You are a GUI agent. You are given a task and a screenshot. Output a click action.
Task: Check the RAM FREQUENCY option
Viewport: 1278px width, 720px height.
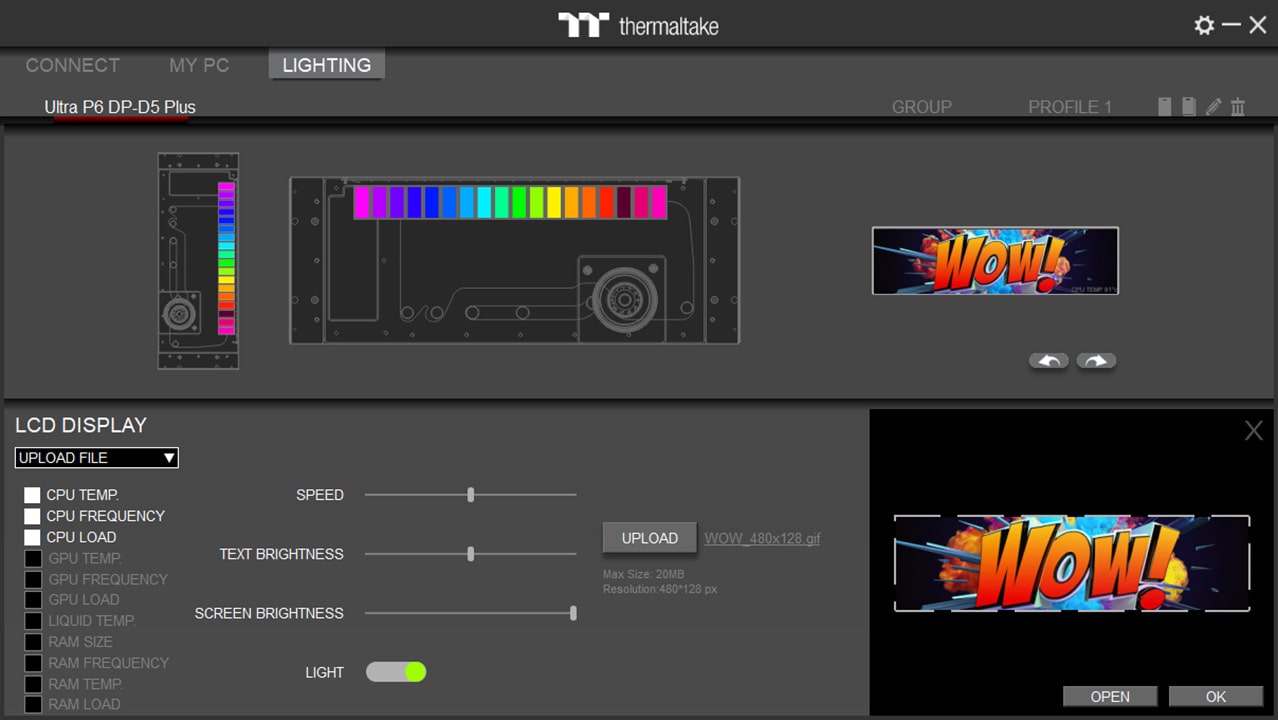[33, 663]
